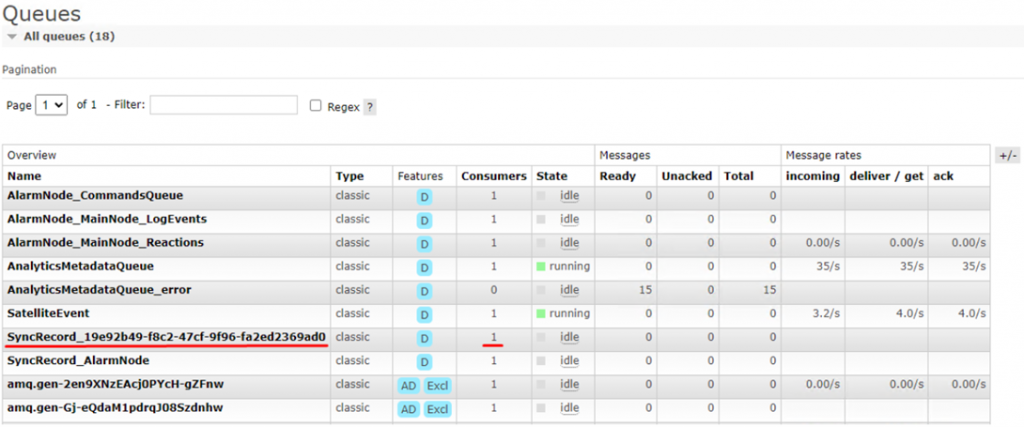The height and width of the screenshot is (427, 1024).
Task: Click the green running indicator for AnalyticsMetadataQueue
Action: (541, 267)
